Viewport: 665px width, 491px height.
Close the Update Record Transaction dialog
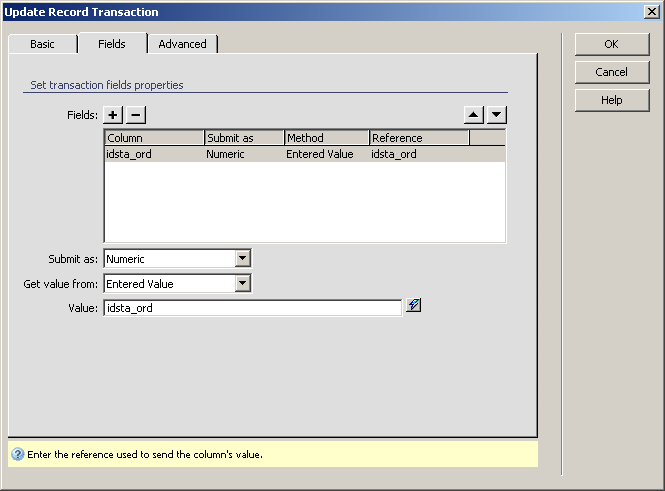coord(651,11)
